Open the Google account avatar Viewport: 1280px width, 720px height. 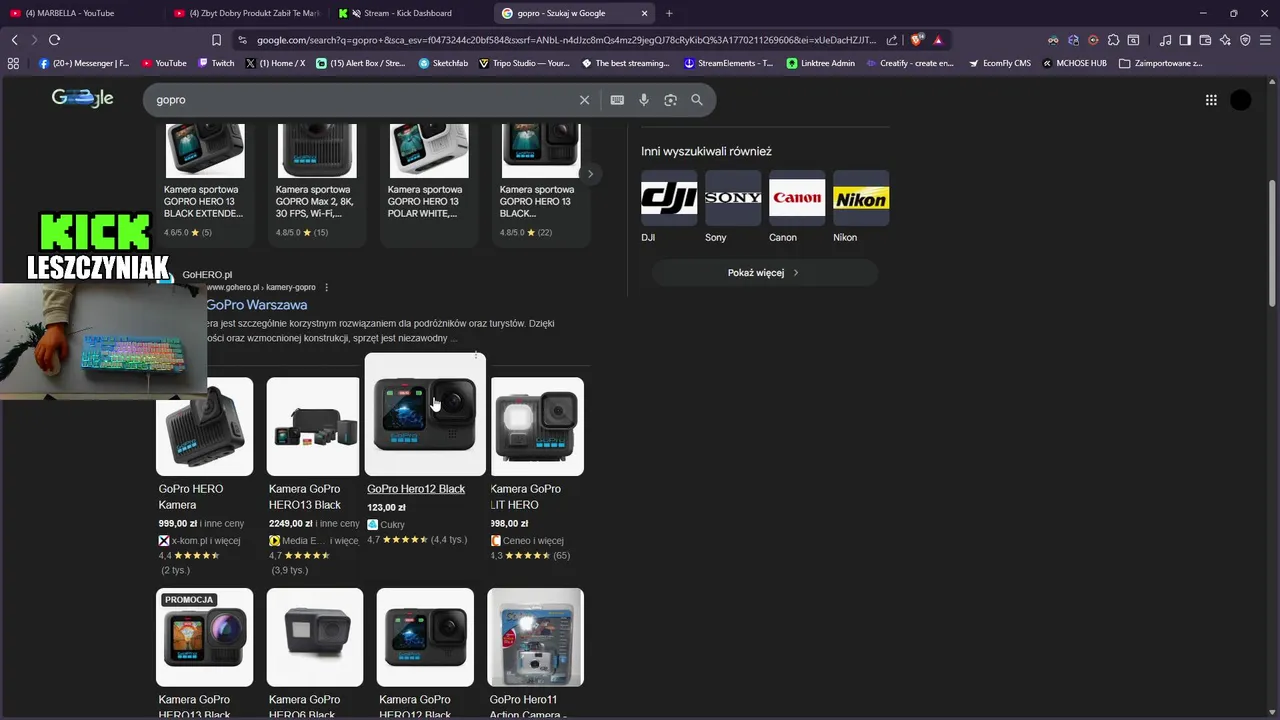pyautogui.click(x=1241, y=100)
